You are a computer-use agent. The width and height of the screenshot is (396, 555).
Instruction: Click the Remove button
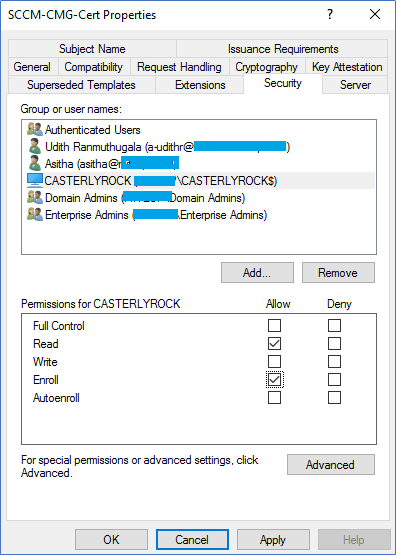338,273
